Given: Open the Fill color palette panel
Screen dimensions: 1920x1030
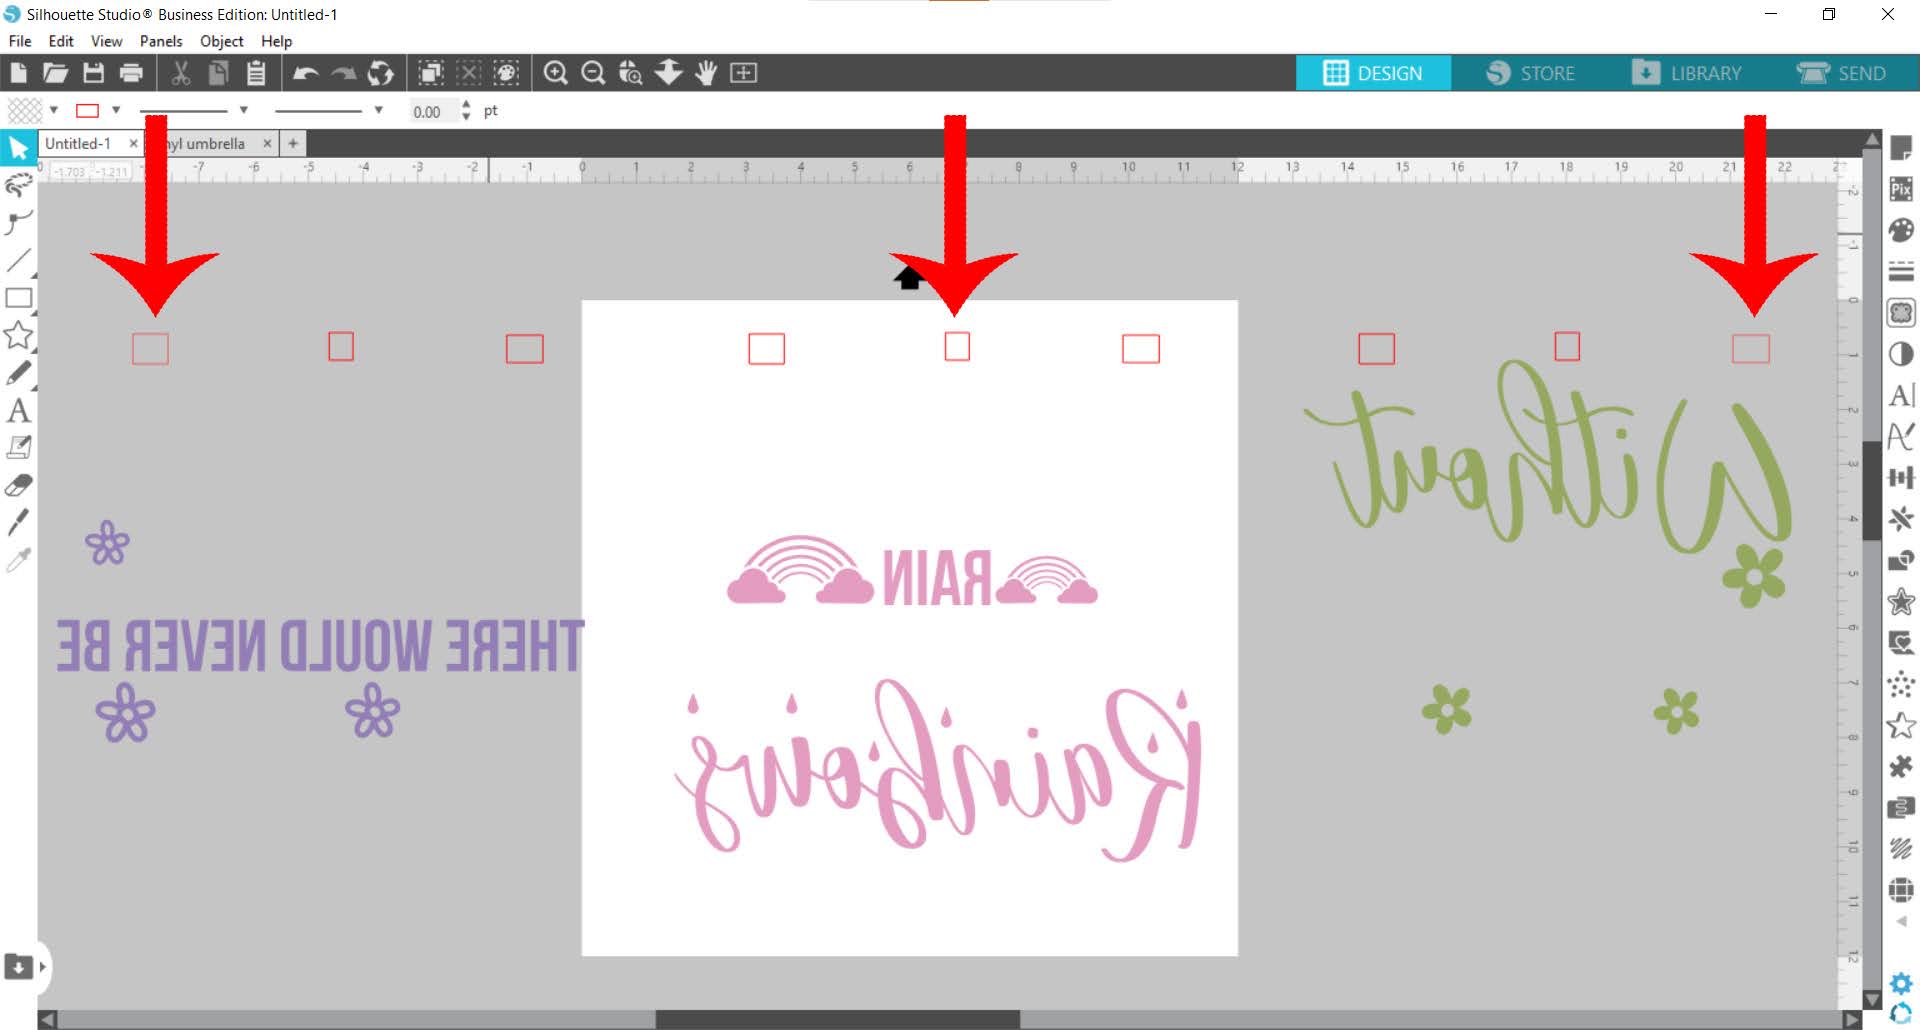Looking at the screenshot, I should click(1901, 230).
